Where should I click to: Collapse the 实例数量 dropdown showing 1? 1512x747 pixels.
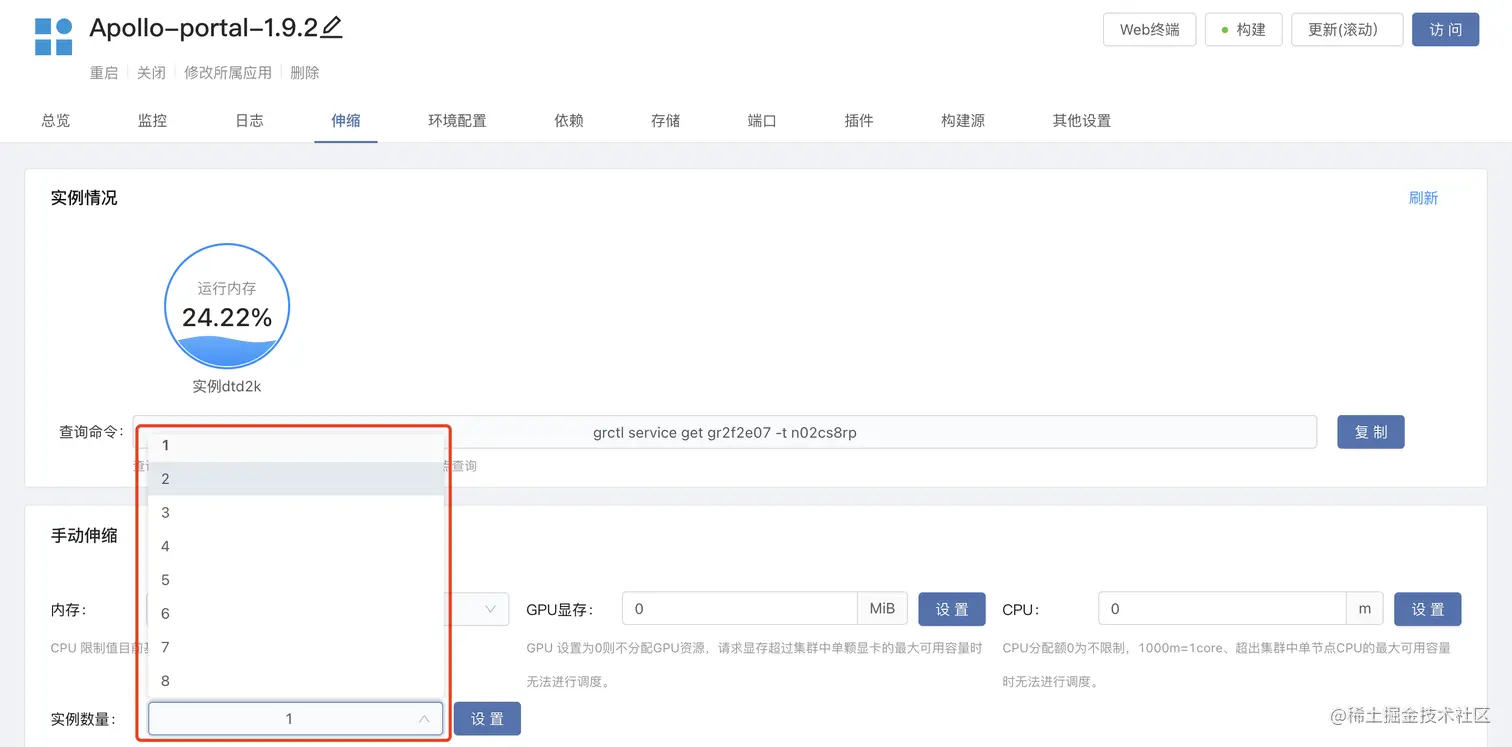coord(296,719)
